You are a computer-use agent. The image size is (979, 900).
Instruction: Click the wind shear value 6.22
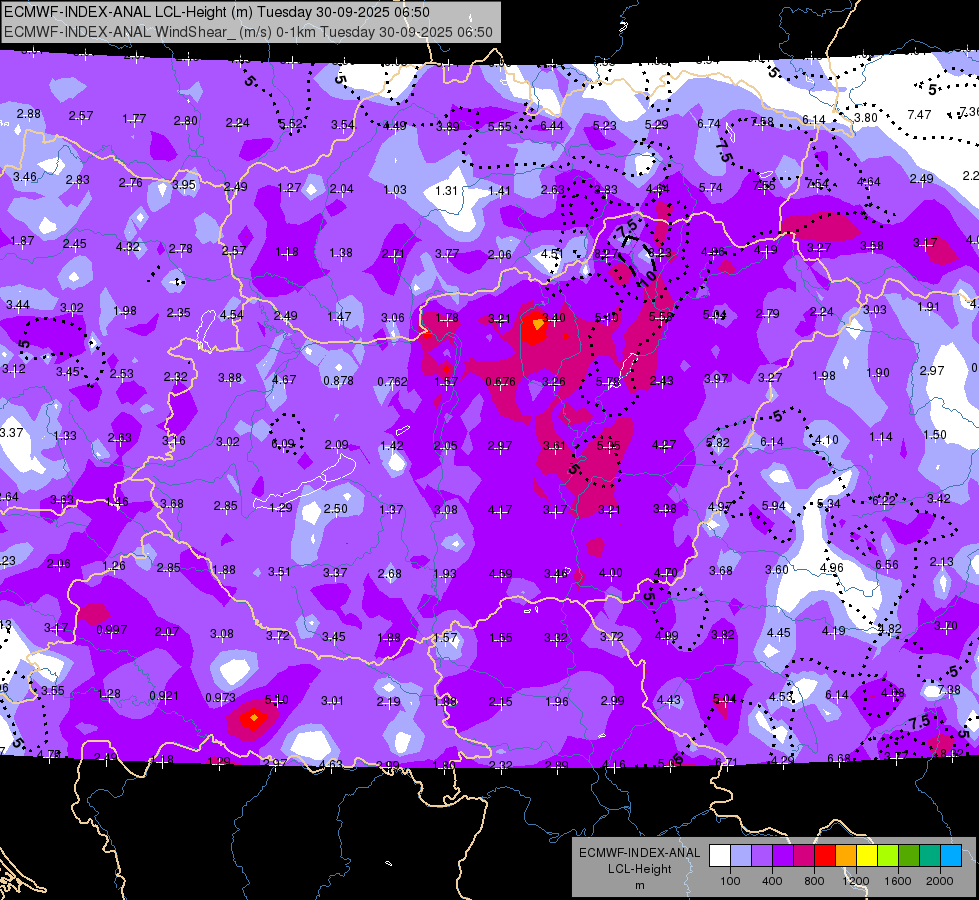point(883,500)
